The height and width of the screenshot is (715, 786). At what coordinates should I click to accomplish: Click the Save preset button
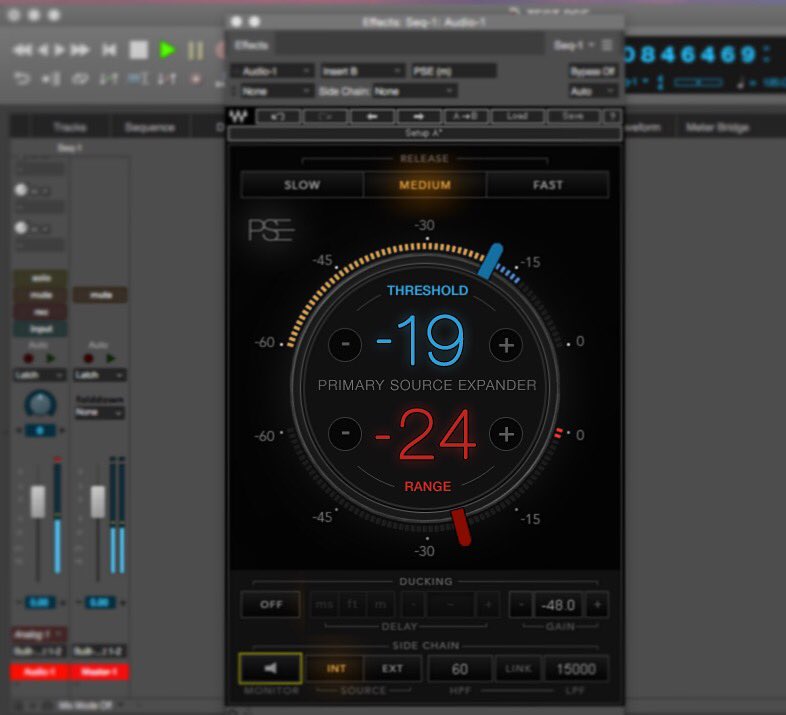[573, 116]
